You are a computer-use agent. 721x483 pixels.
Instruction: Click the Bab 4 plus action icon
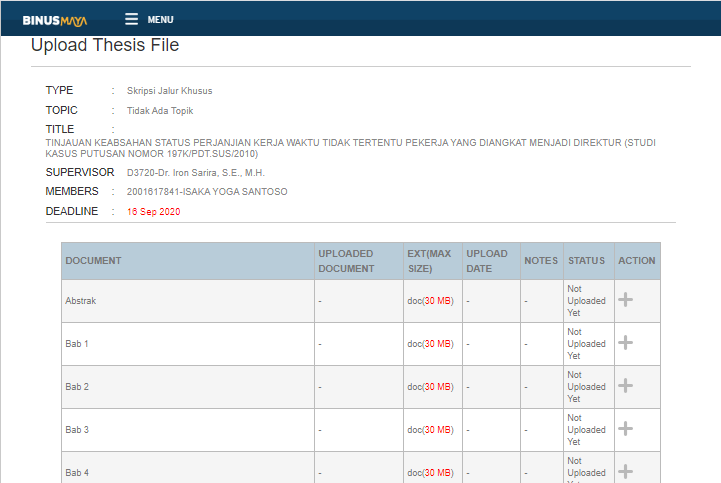626,471
